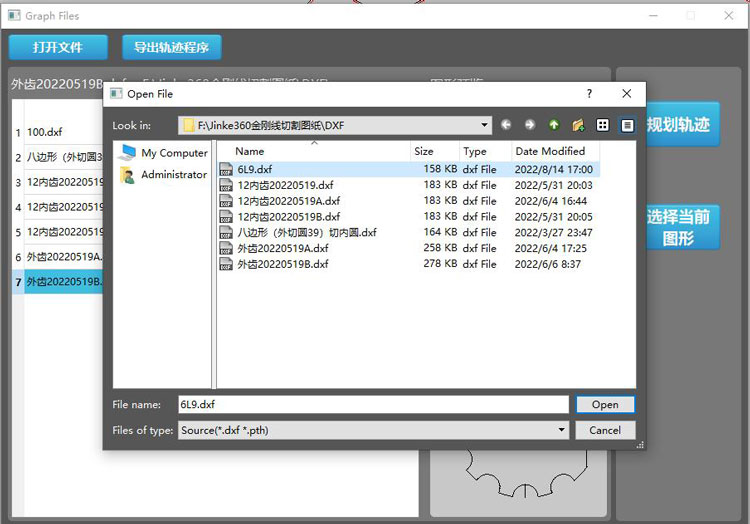Click the Forward arrow in Open File dialog
Image resolution: width=750 pixels, height=524 pixels.
pyautogui.click(x=529, y=125)
